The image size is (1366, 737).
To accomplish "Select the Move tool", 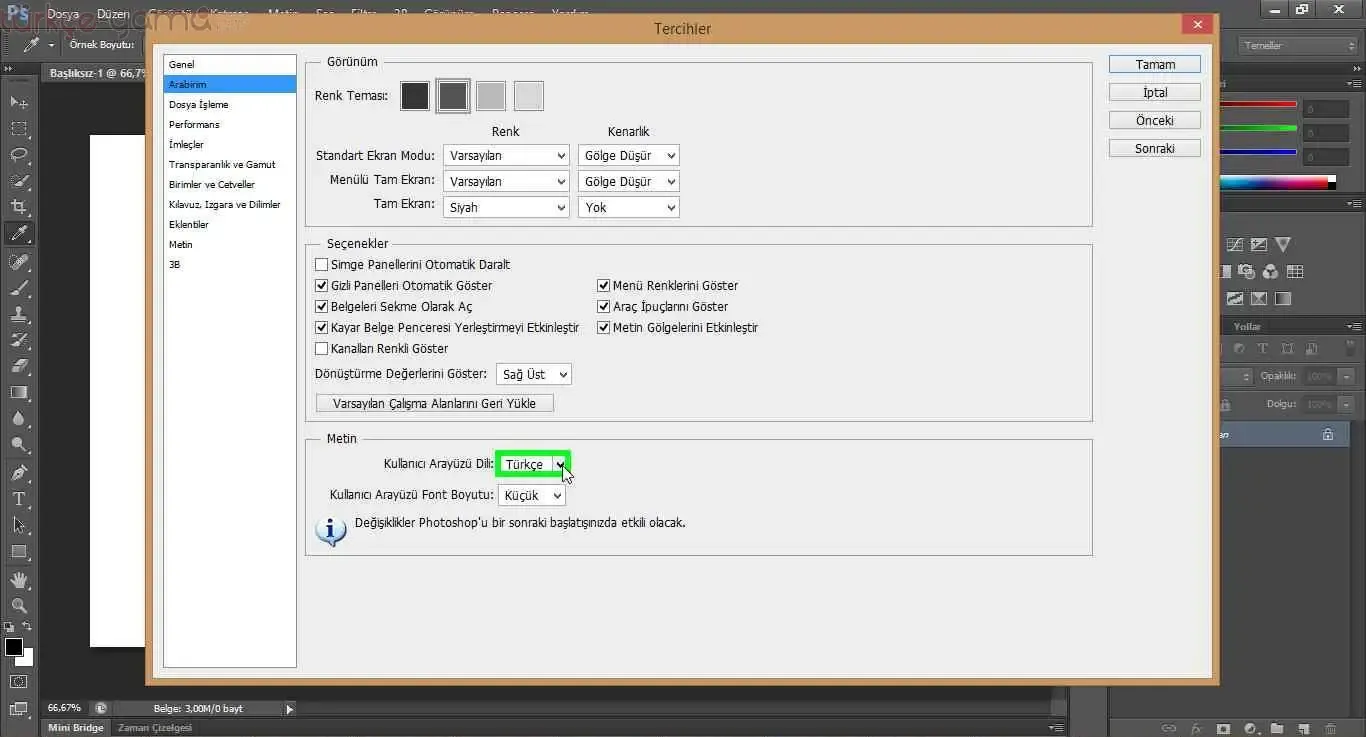I will [x=19, y=102].
